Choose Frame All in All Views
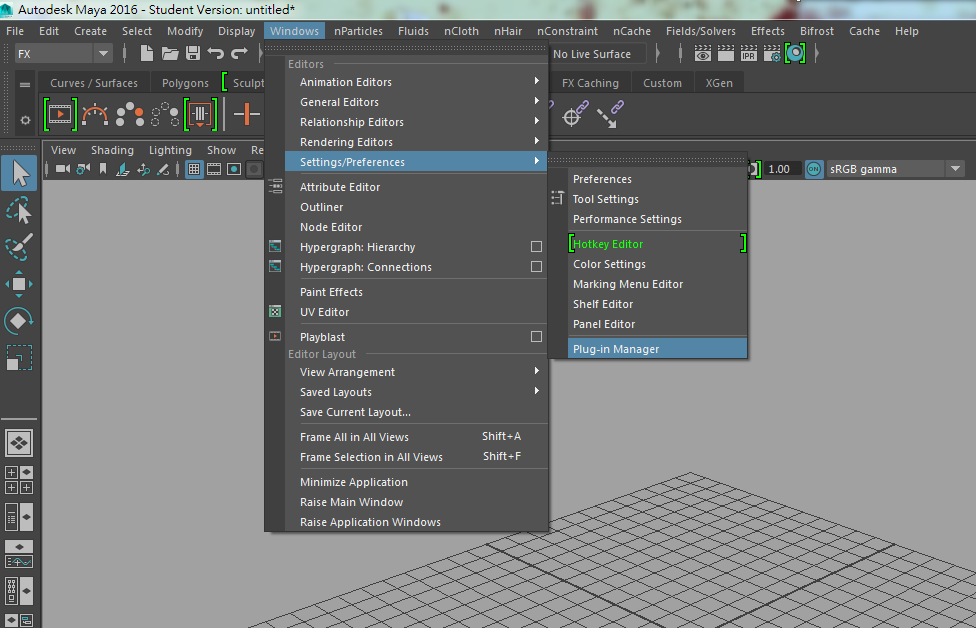The height and width of the screenshot is (628, 976). (416, 436)
